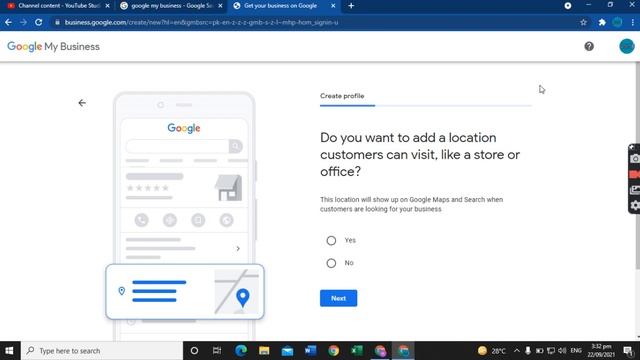This screenshot has height=360, width=640.
Task: Click the ENG language indicator
Action: (x=576, y=351)
